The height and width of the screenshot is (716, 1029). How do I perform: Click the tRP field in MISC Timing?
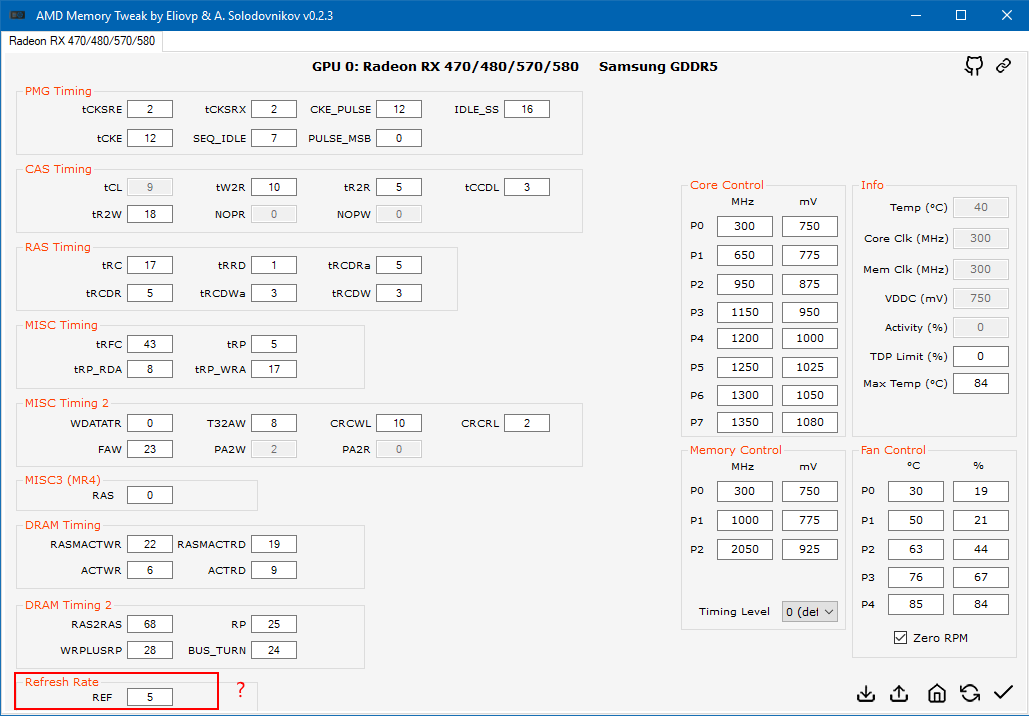coord(274,345)
